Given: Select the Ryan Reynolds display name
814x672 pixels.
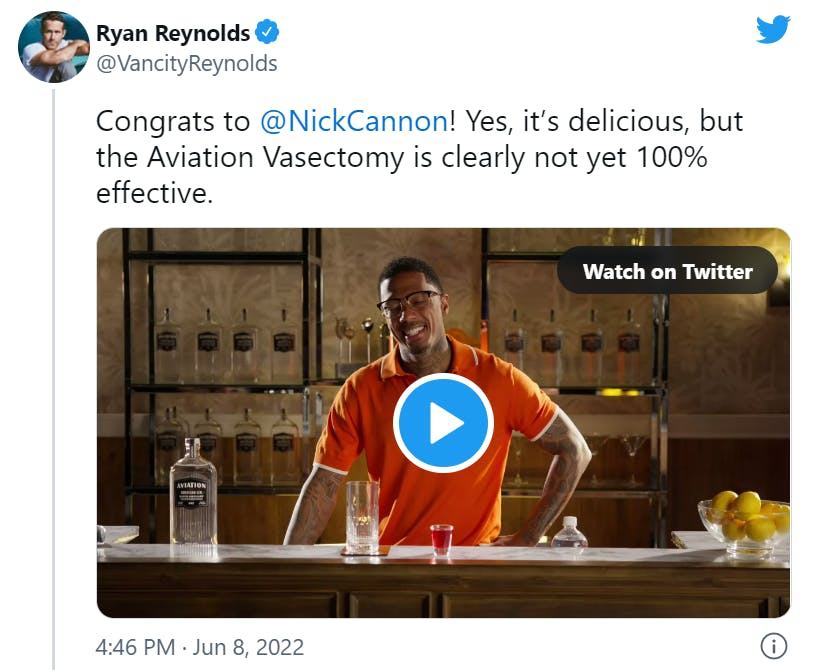Looking at the screenshot, I should point(174,32).
